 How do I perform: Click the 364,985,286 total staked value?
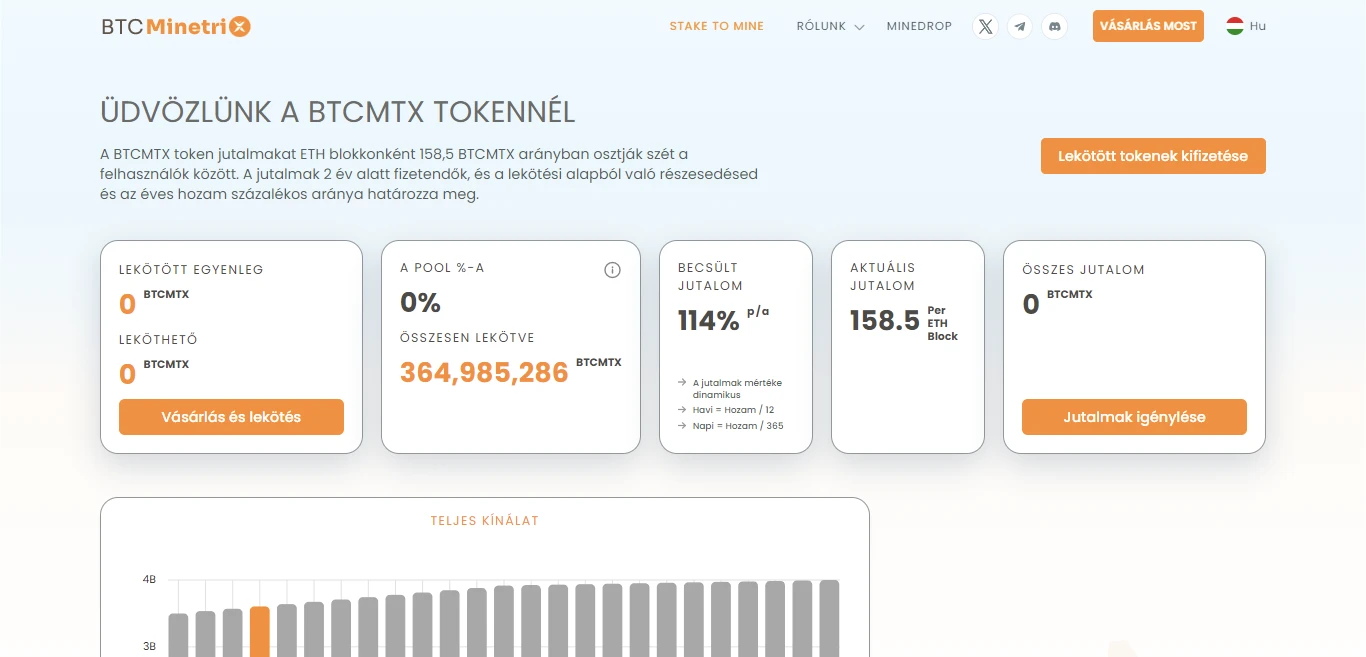click(x=484, y=372)
